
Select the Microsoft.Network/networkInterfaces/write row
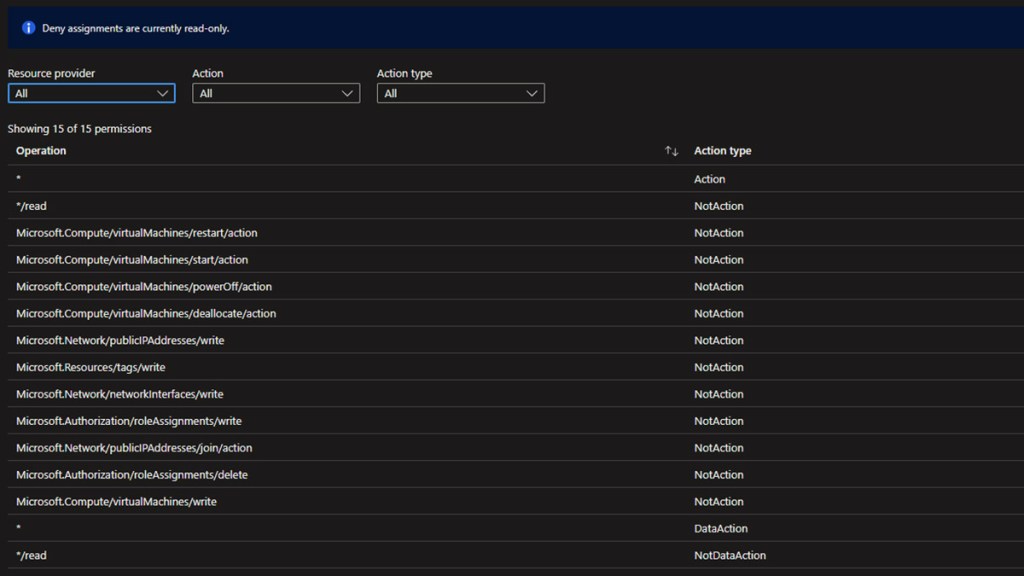coord(516,394)
